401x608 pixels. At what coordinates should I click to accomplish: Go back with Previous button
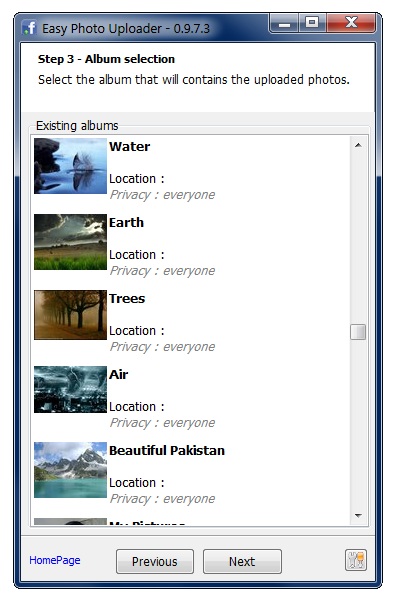[x=155, y=561]
